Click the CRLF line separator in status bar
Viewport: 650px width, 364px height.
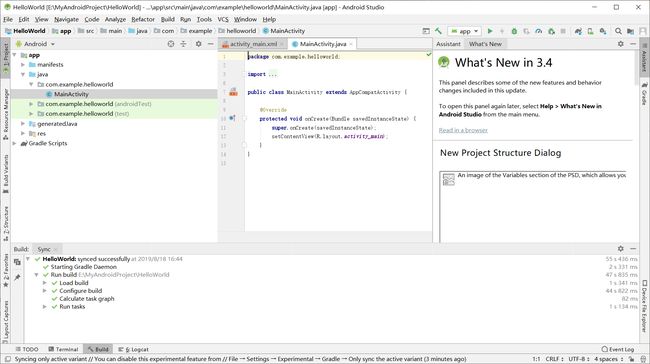(x=554, y=359)
